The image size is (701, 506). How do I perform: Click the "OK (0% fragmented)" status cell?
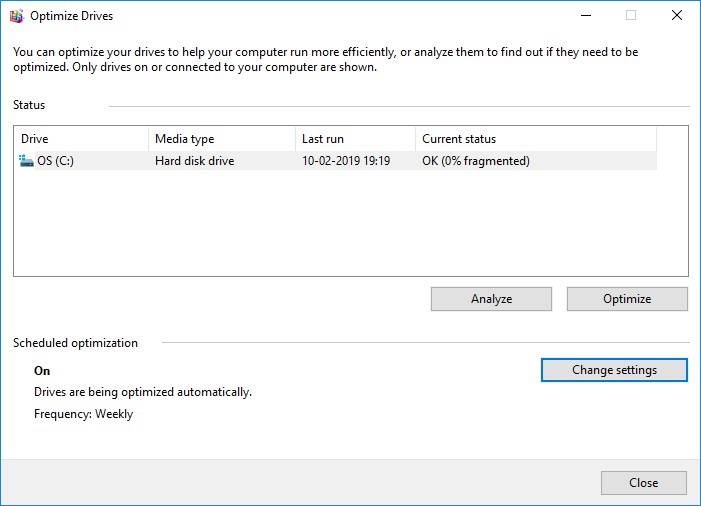(x=476, y=161)
